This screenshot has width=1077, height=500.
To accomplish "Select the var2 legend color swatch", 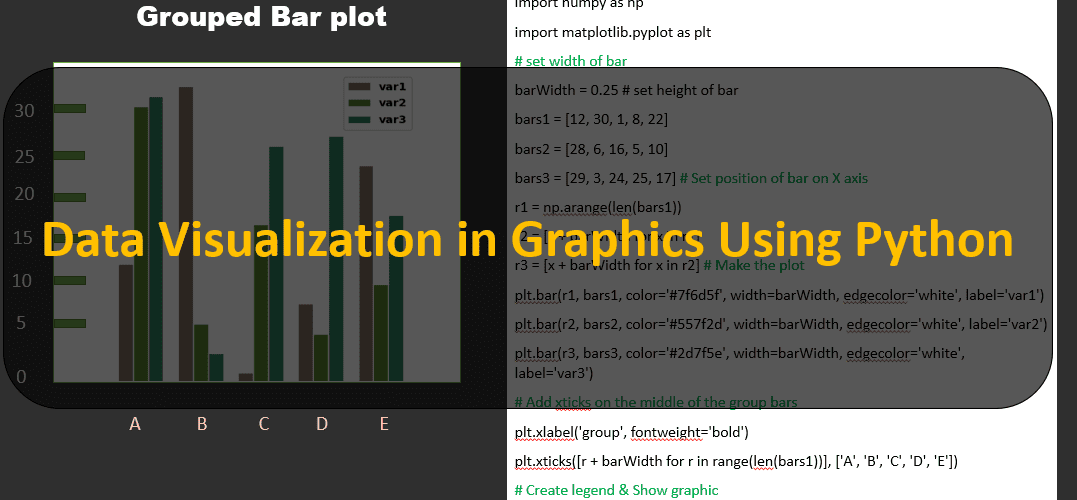I will 359,103.
